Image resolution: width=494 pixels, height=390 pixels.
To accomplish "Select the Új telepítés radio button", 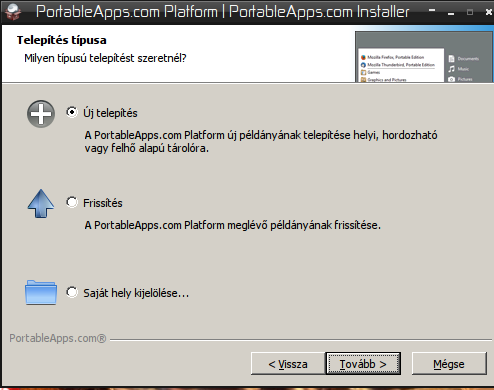I will [x=72, y=112].
